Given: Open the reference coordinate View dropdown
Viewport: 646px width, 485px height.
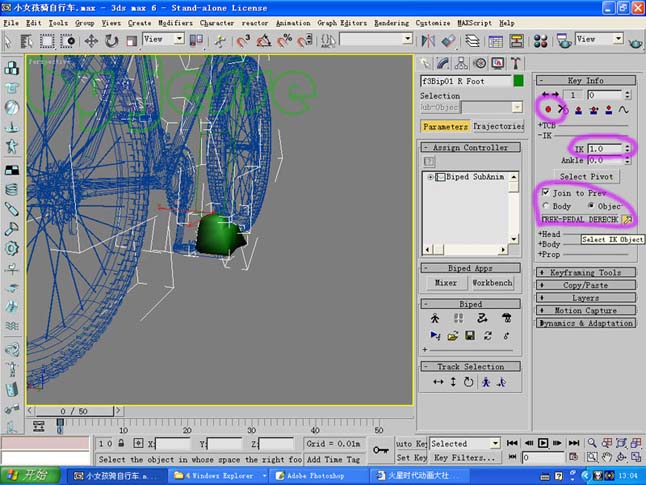Looking at the screenshot, I should [x=163, y=39].
